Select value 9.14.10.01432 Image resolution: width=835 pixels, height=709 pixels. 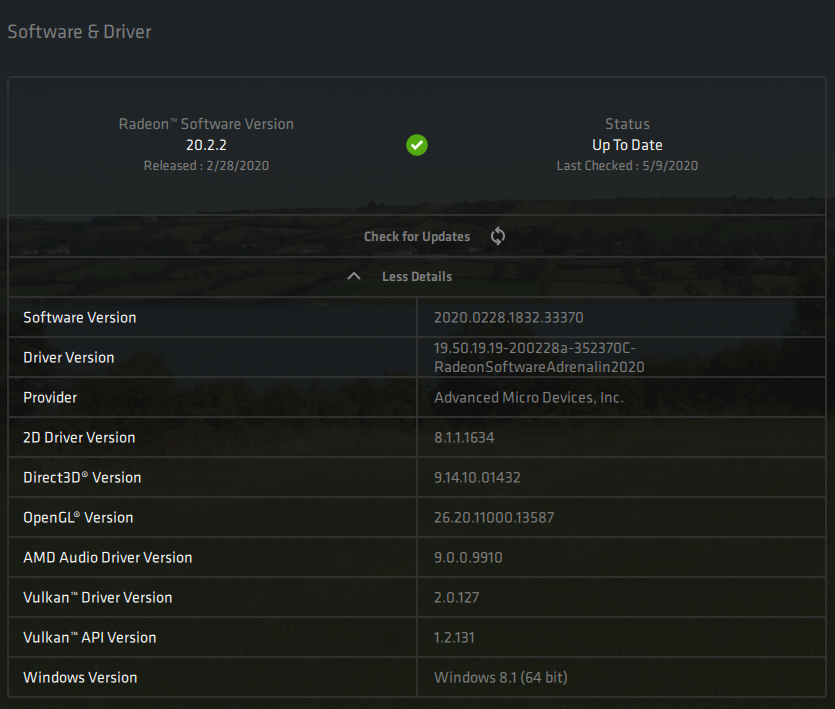tap(477, 477)
